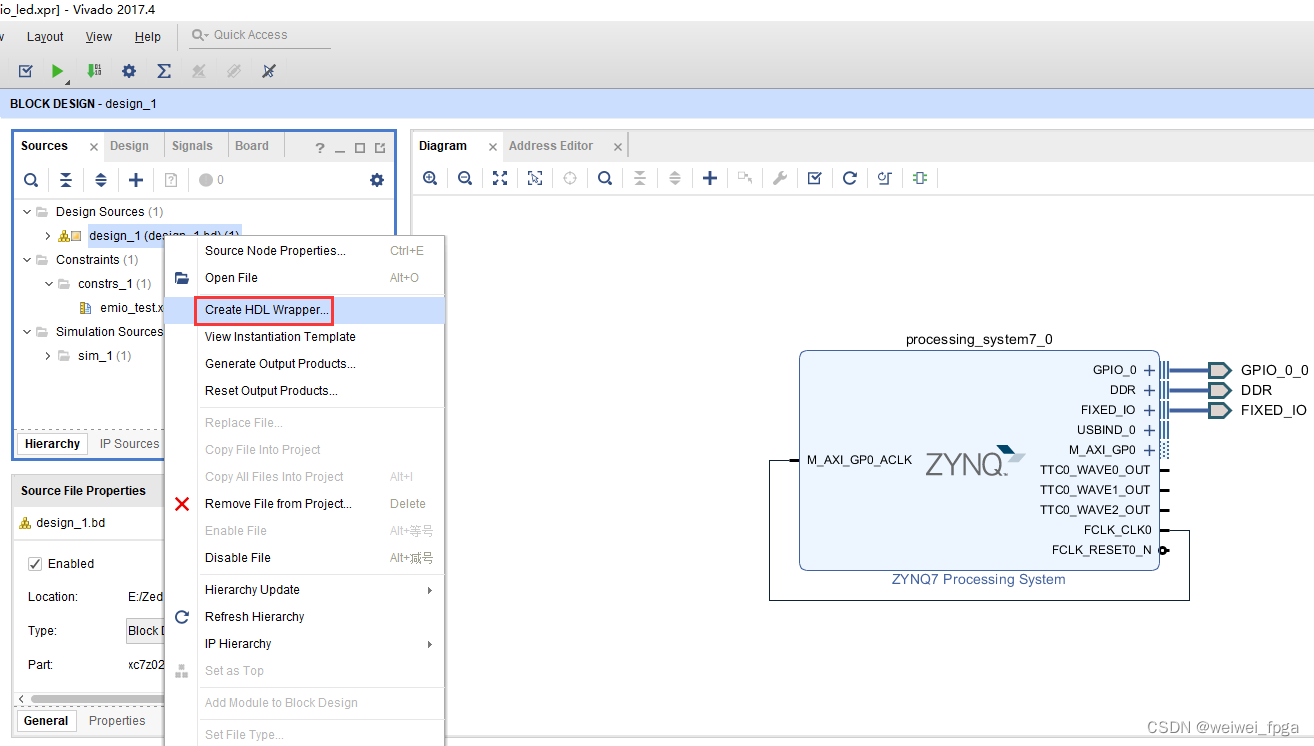The height and width of the screenshot is (746, 1314).
Task: Expand sim_1 node
Action: click(47, 356)
